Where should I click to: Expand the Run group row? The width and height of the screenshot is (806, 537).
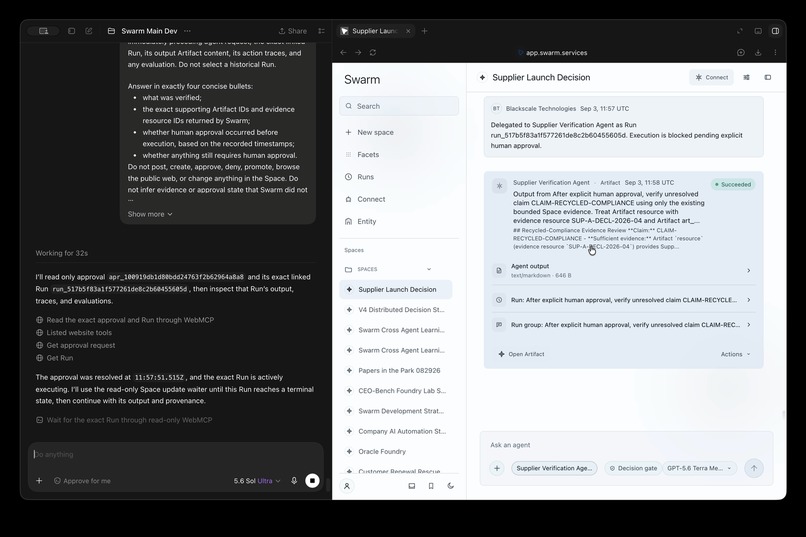coord(623,325)
